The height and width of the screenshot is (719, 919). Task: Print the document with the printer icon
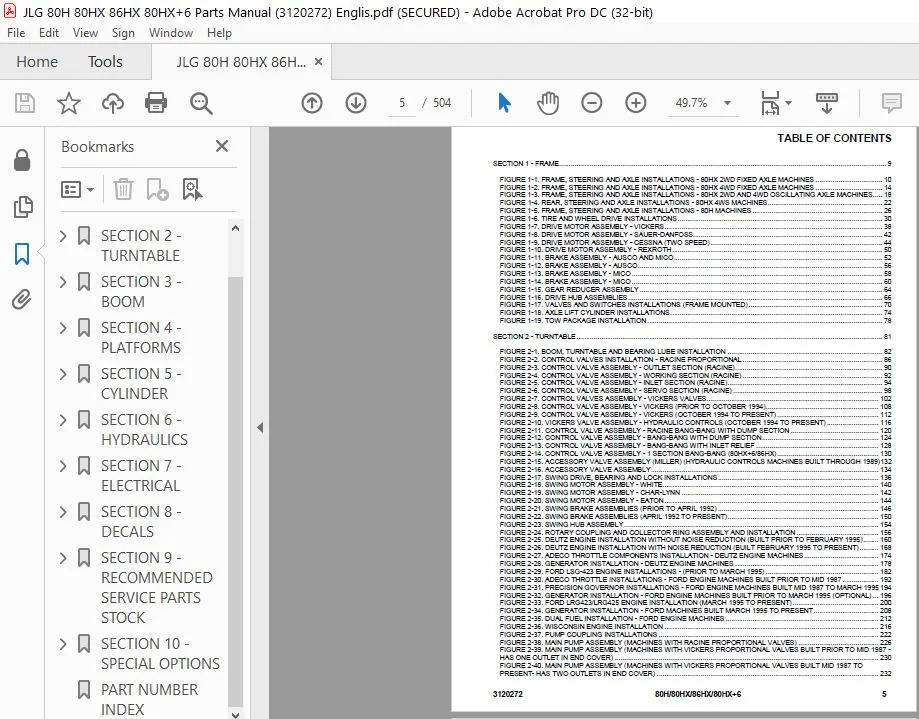(x=156, y=103)
